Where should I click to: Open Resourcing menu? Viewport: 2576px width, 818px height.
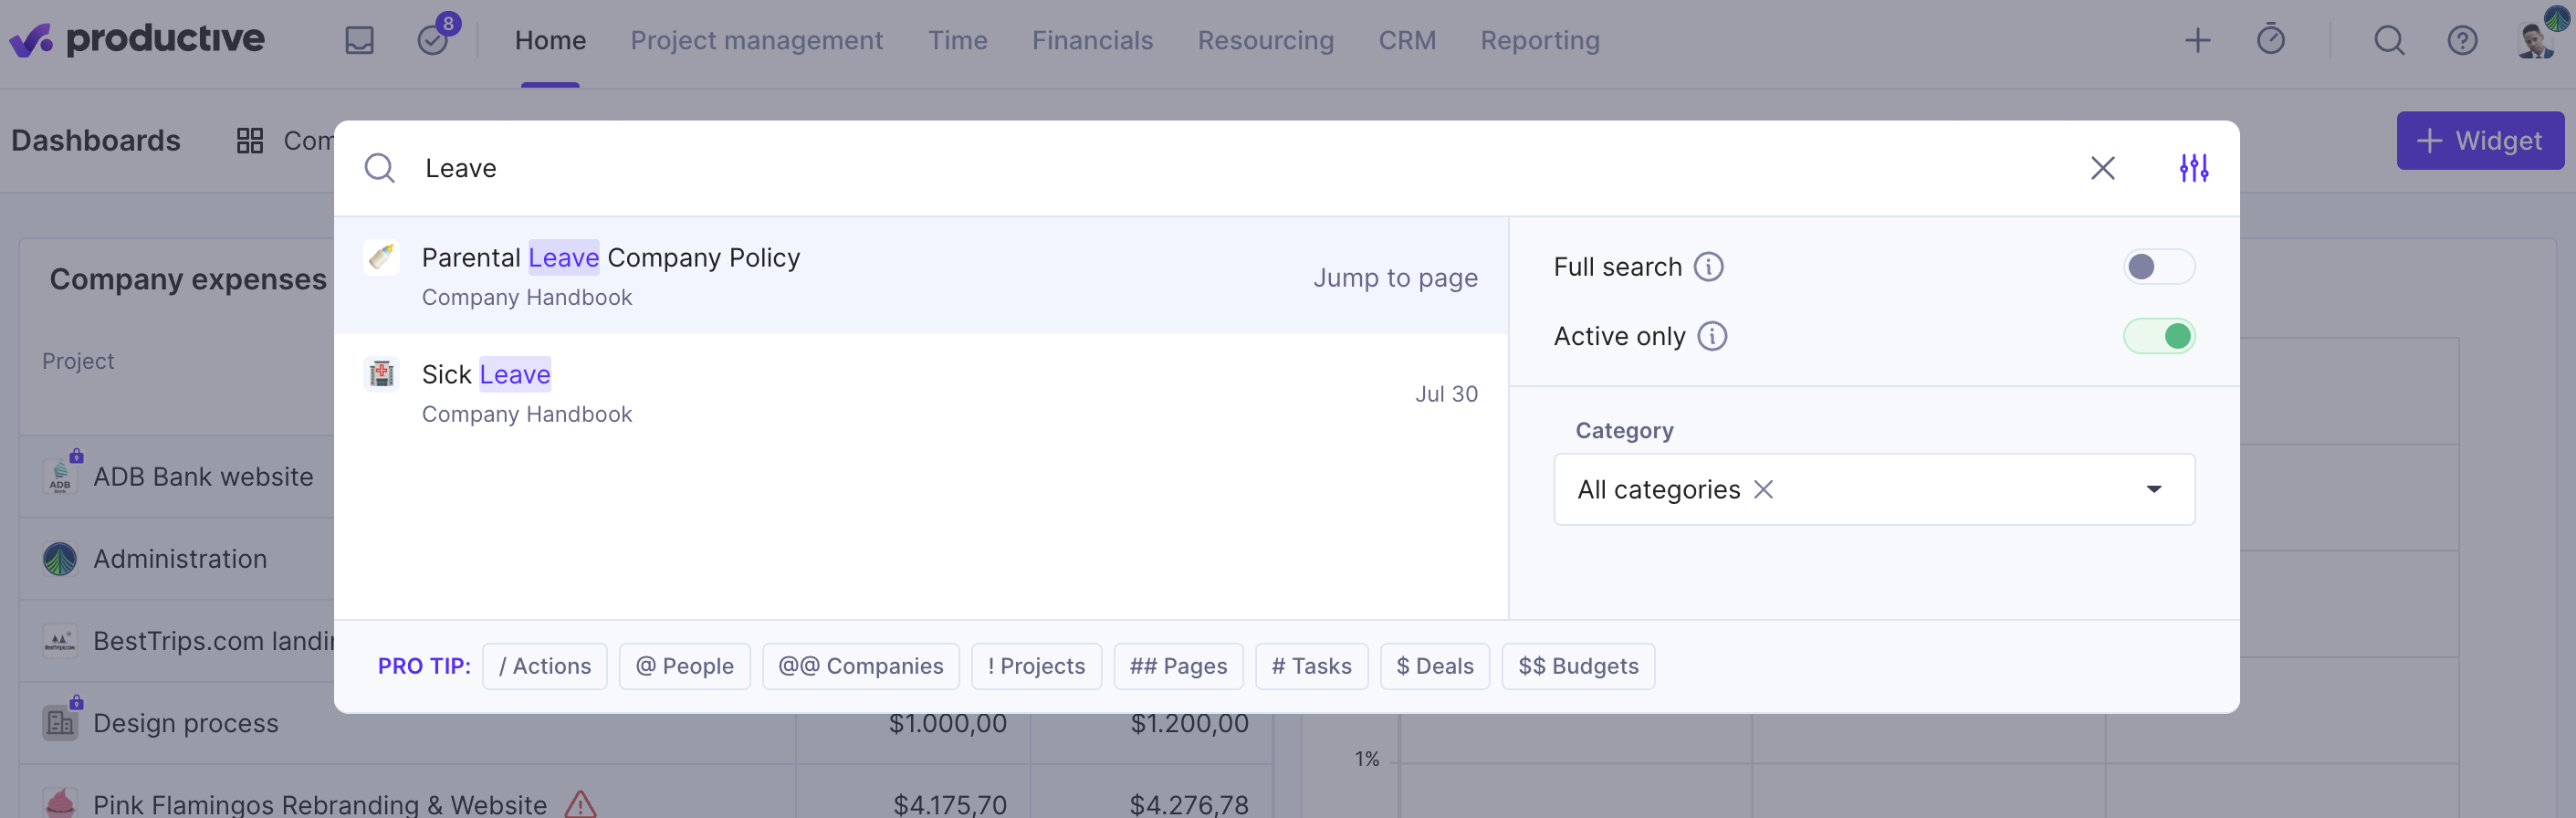tap(1265, 40)
